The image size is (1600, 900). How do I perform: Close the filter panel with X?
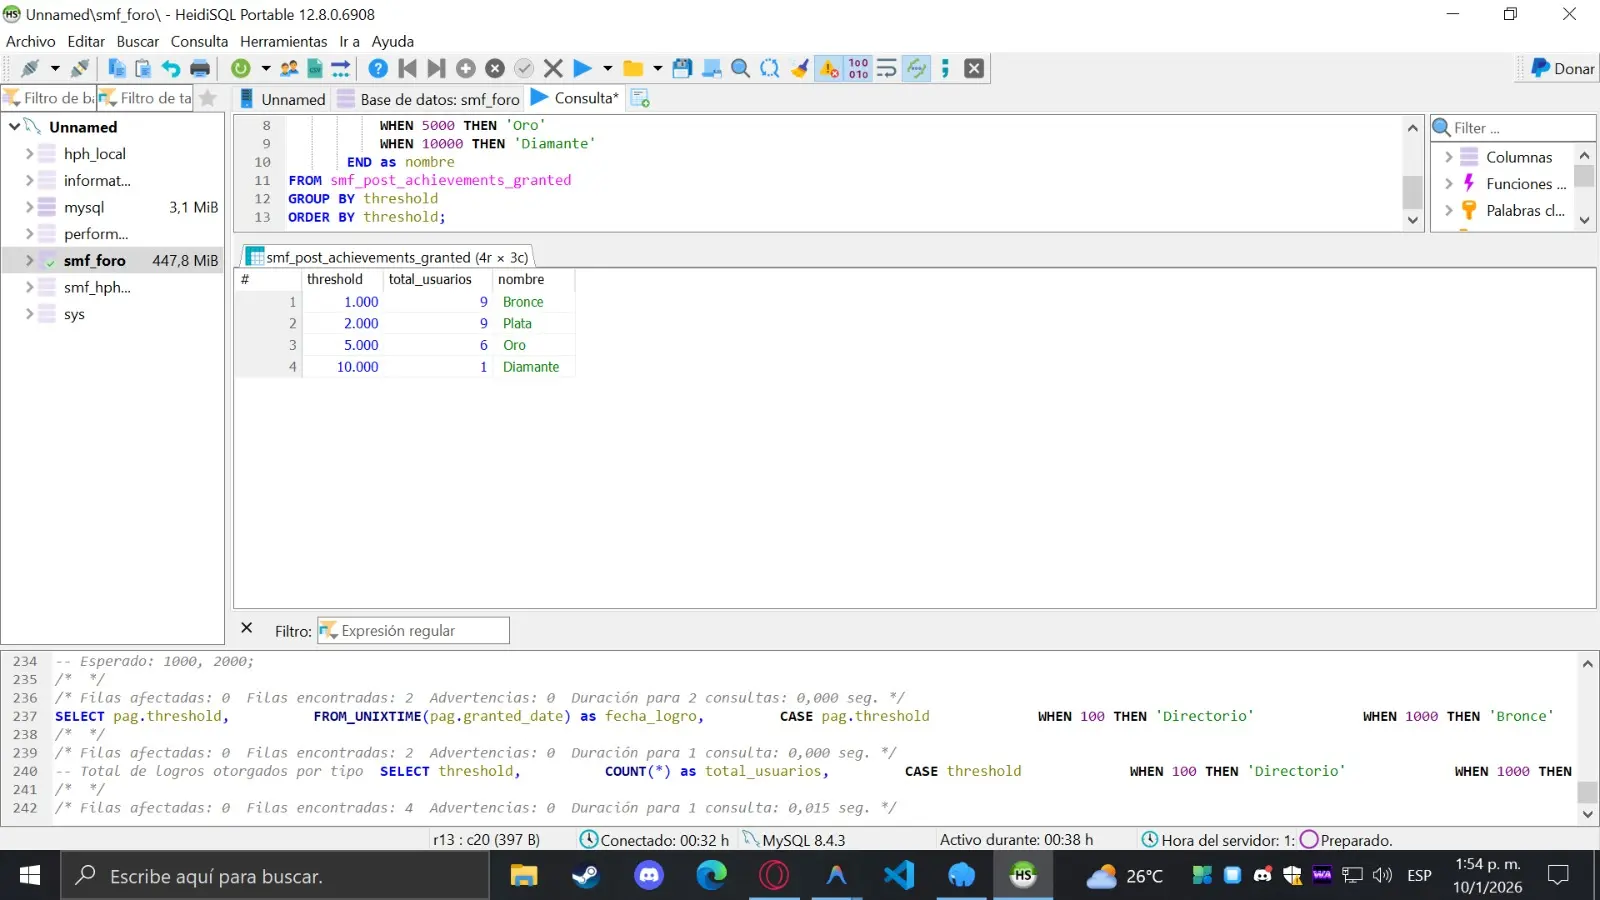coord(247,629)
